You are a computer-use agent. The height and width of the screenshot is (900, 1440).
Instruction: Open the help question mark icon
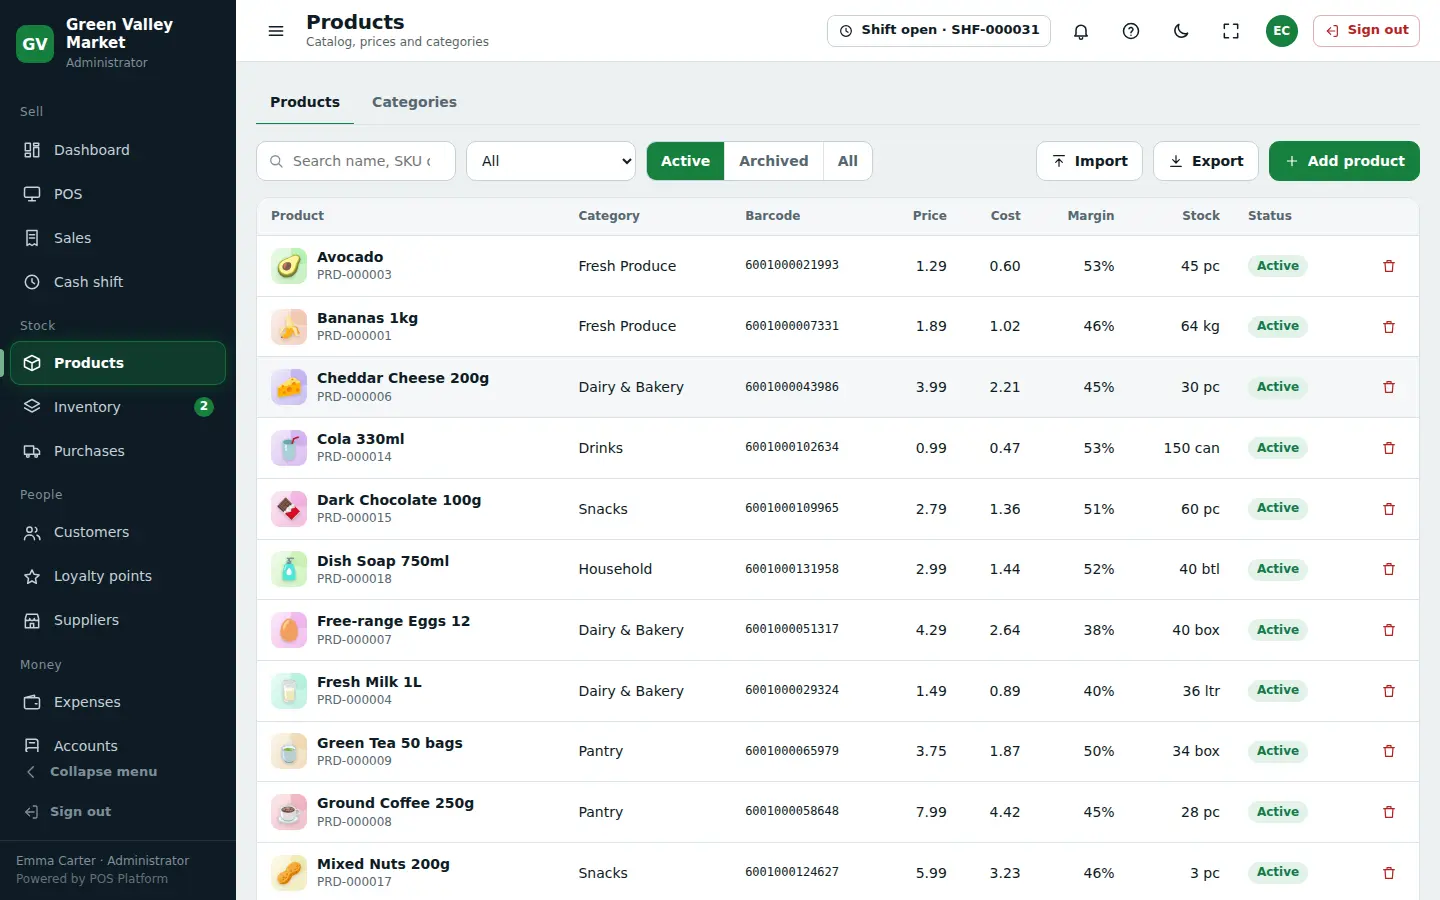(1131, 31)
